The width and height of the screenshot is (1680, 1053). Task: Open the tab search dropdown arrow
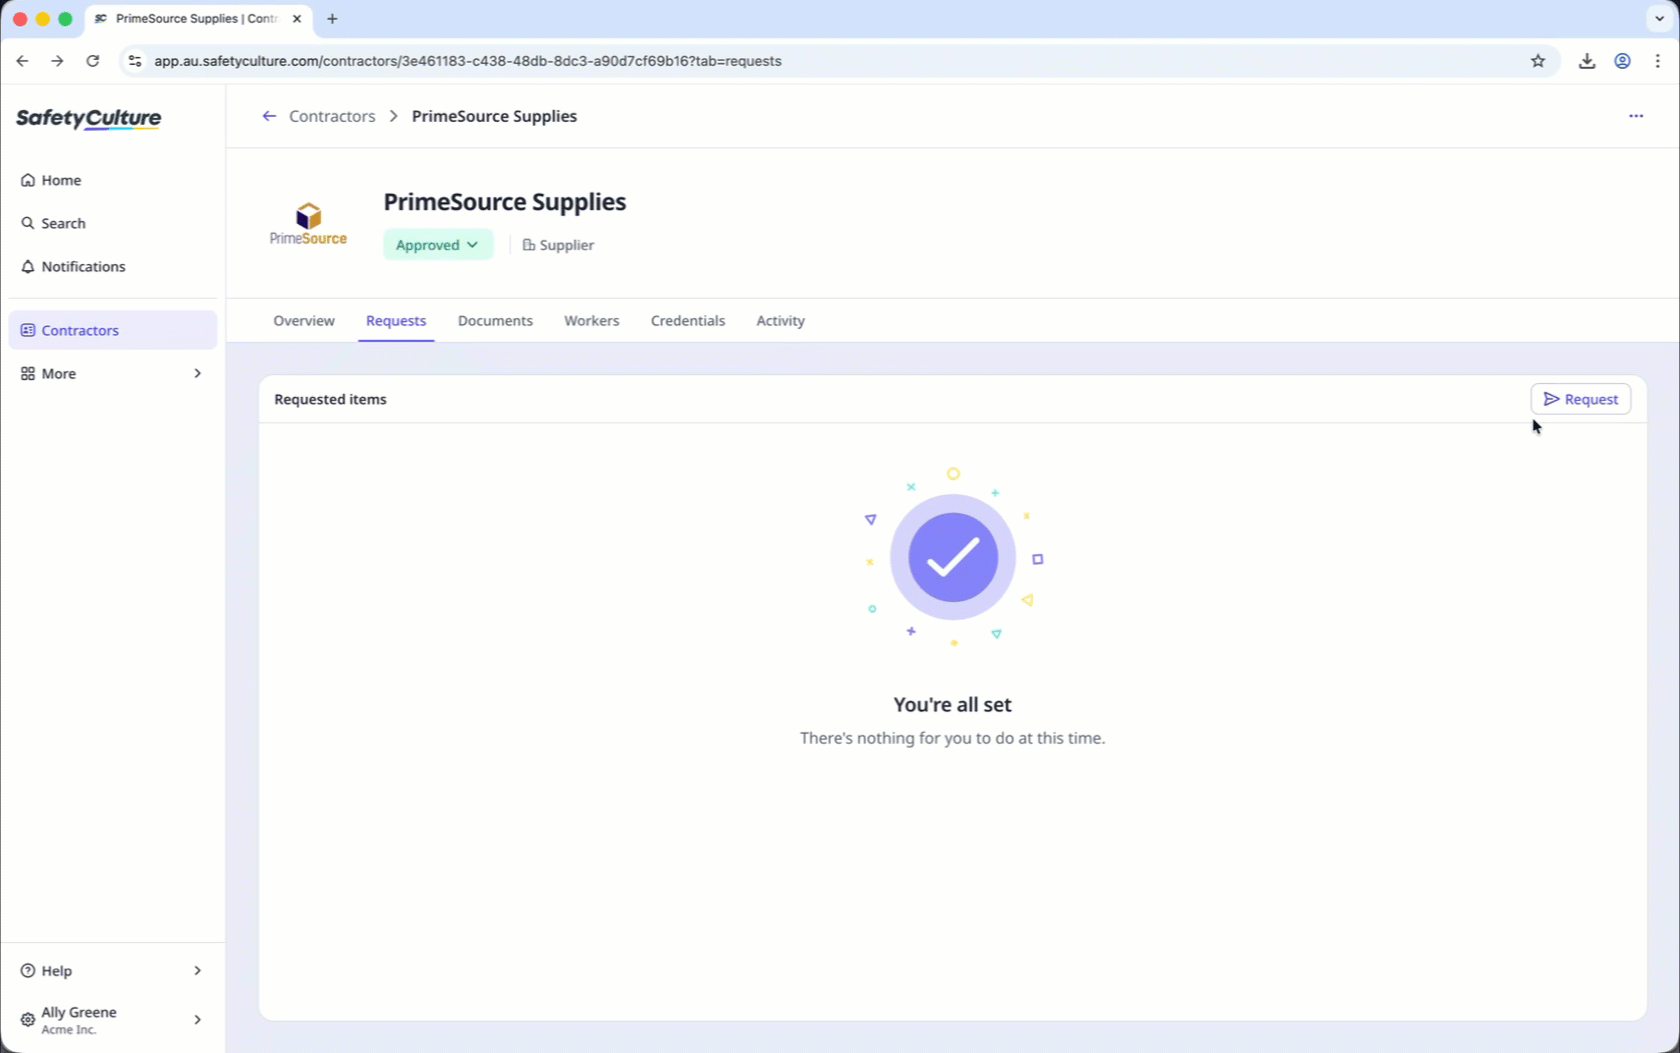point(1660,19)
